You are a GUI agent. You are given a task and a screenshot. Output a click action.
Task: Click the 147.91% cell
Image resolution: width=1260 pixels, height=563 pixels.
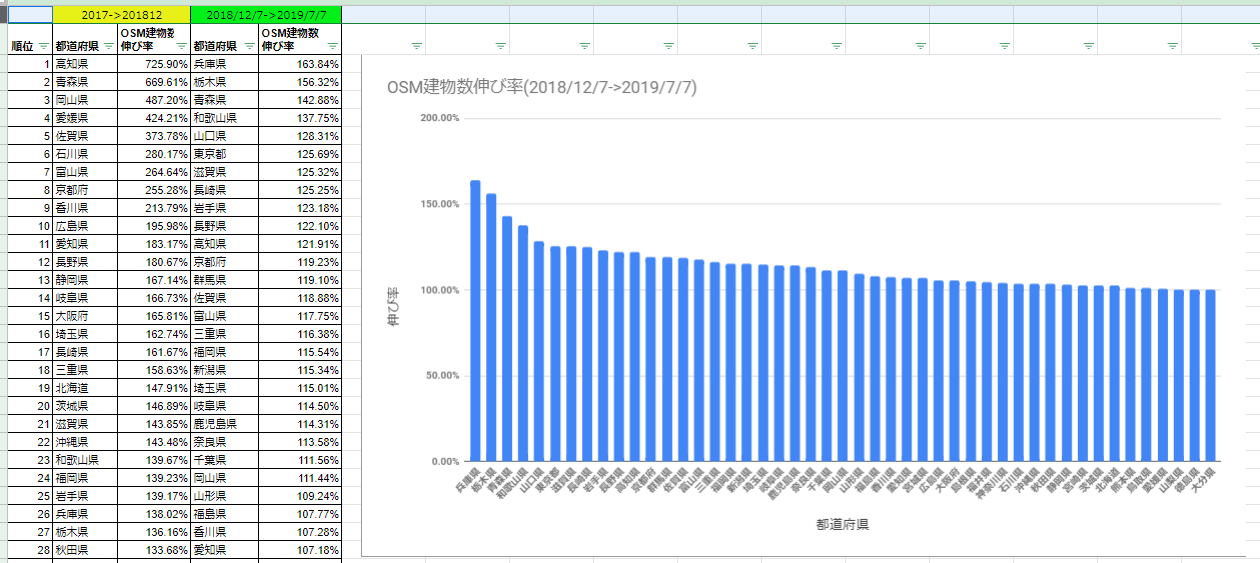point(154,388)
